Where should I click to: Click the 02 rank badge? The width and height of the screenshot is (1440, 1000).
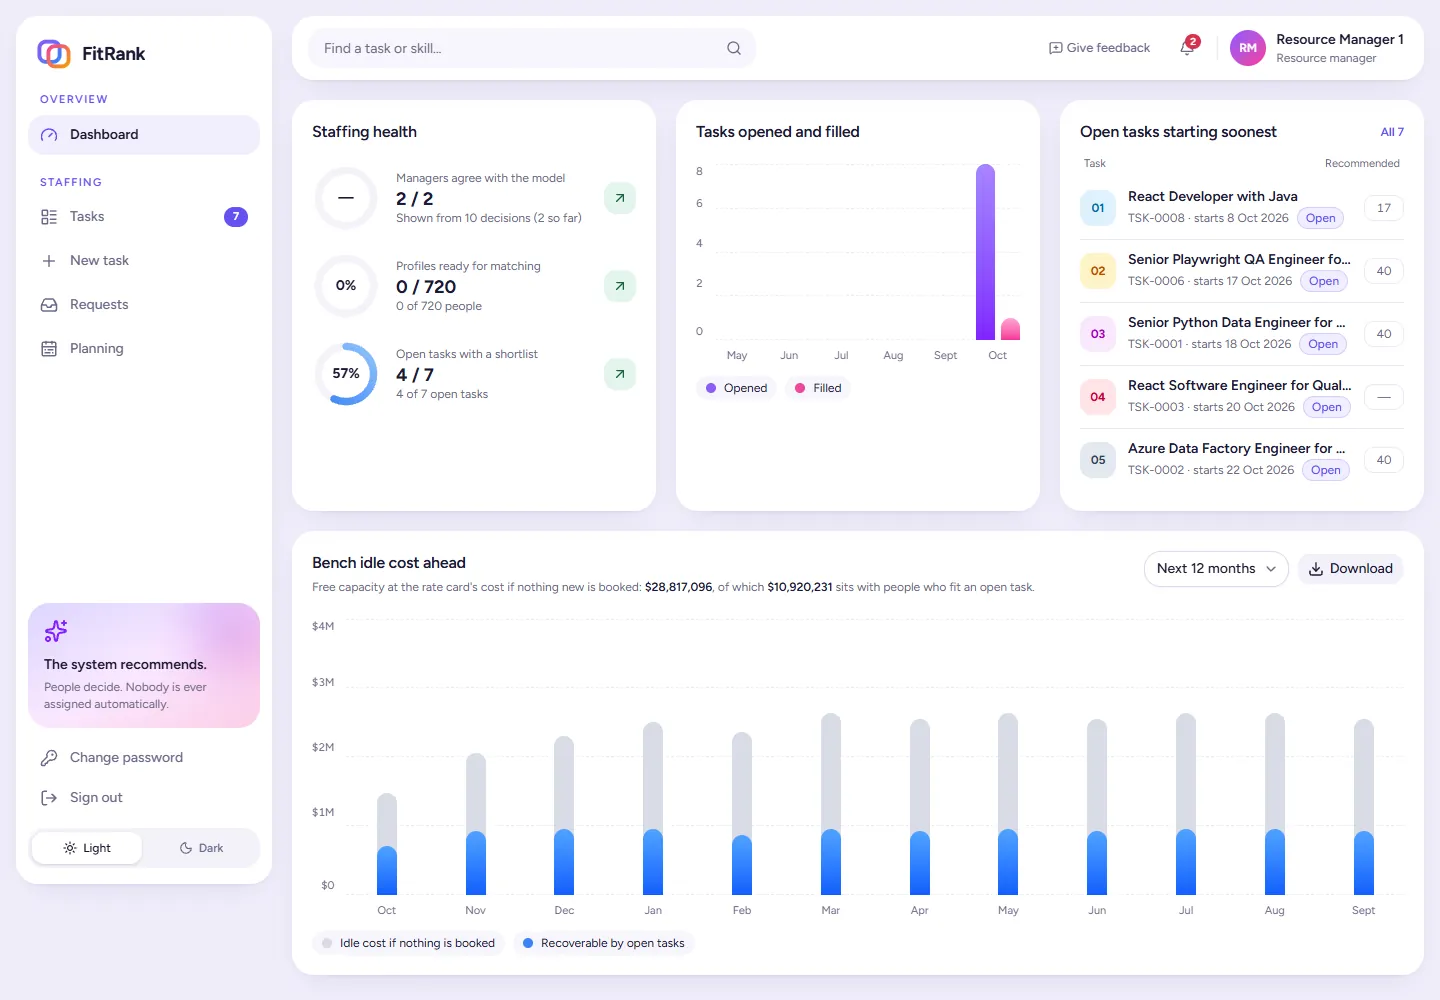point(1098,271)
